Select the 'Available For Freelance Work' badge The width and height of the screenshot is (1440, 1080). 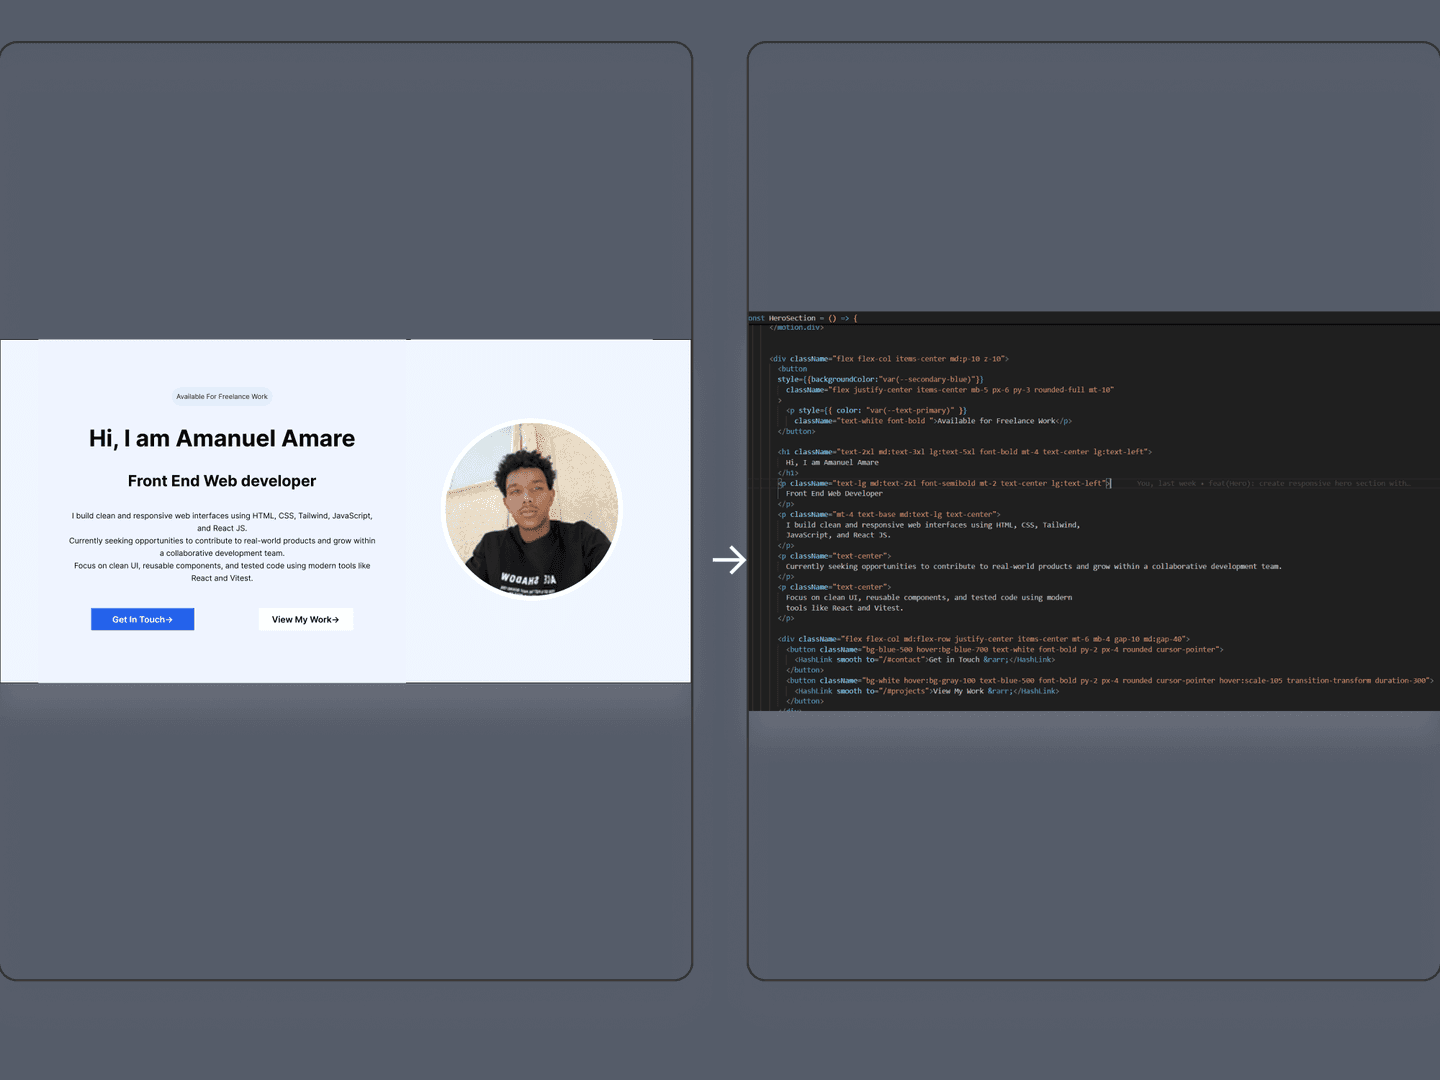tap(222, 396)
